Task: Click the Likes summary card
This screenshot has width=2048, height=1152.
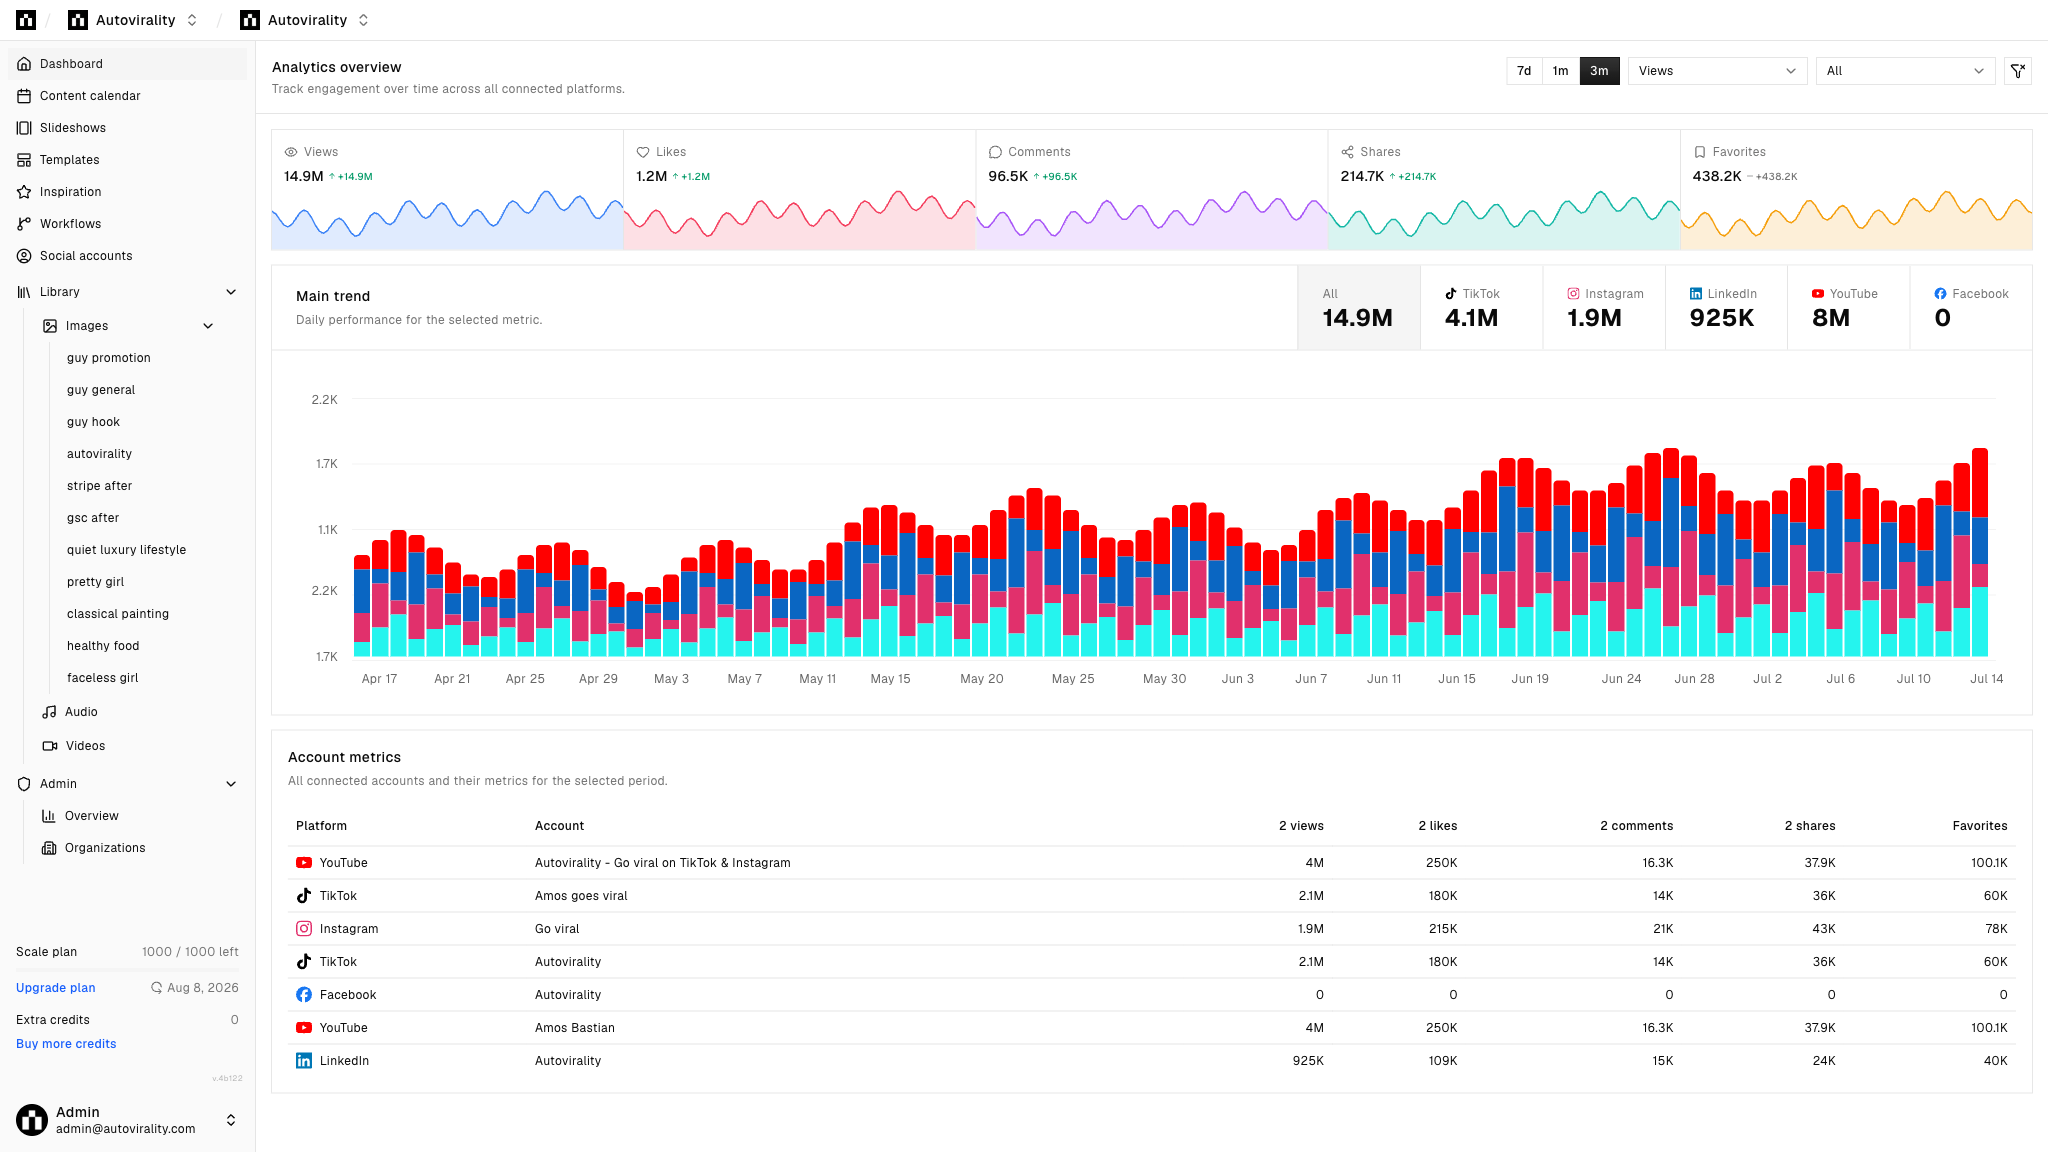Action: click(800, 190)
